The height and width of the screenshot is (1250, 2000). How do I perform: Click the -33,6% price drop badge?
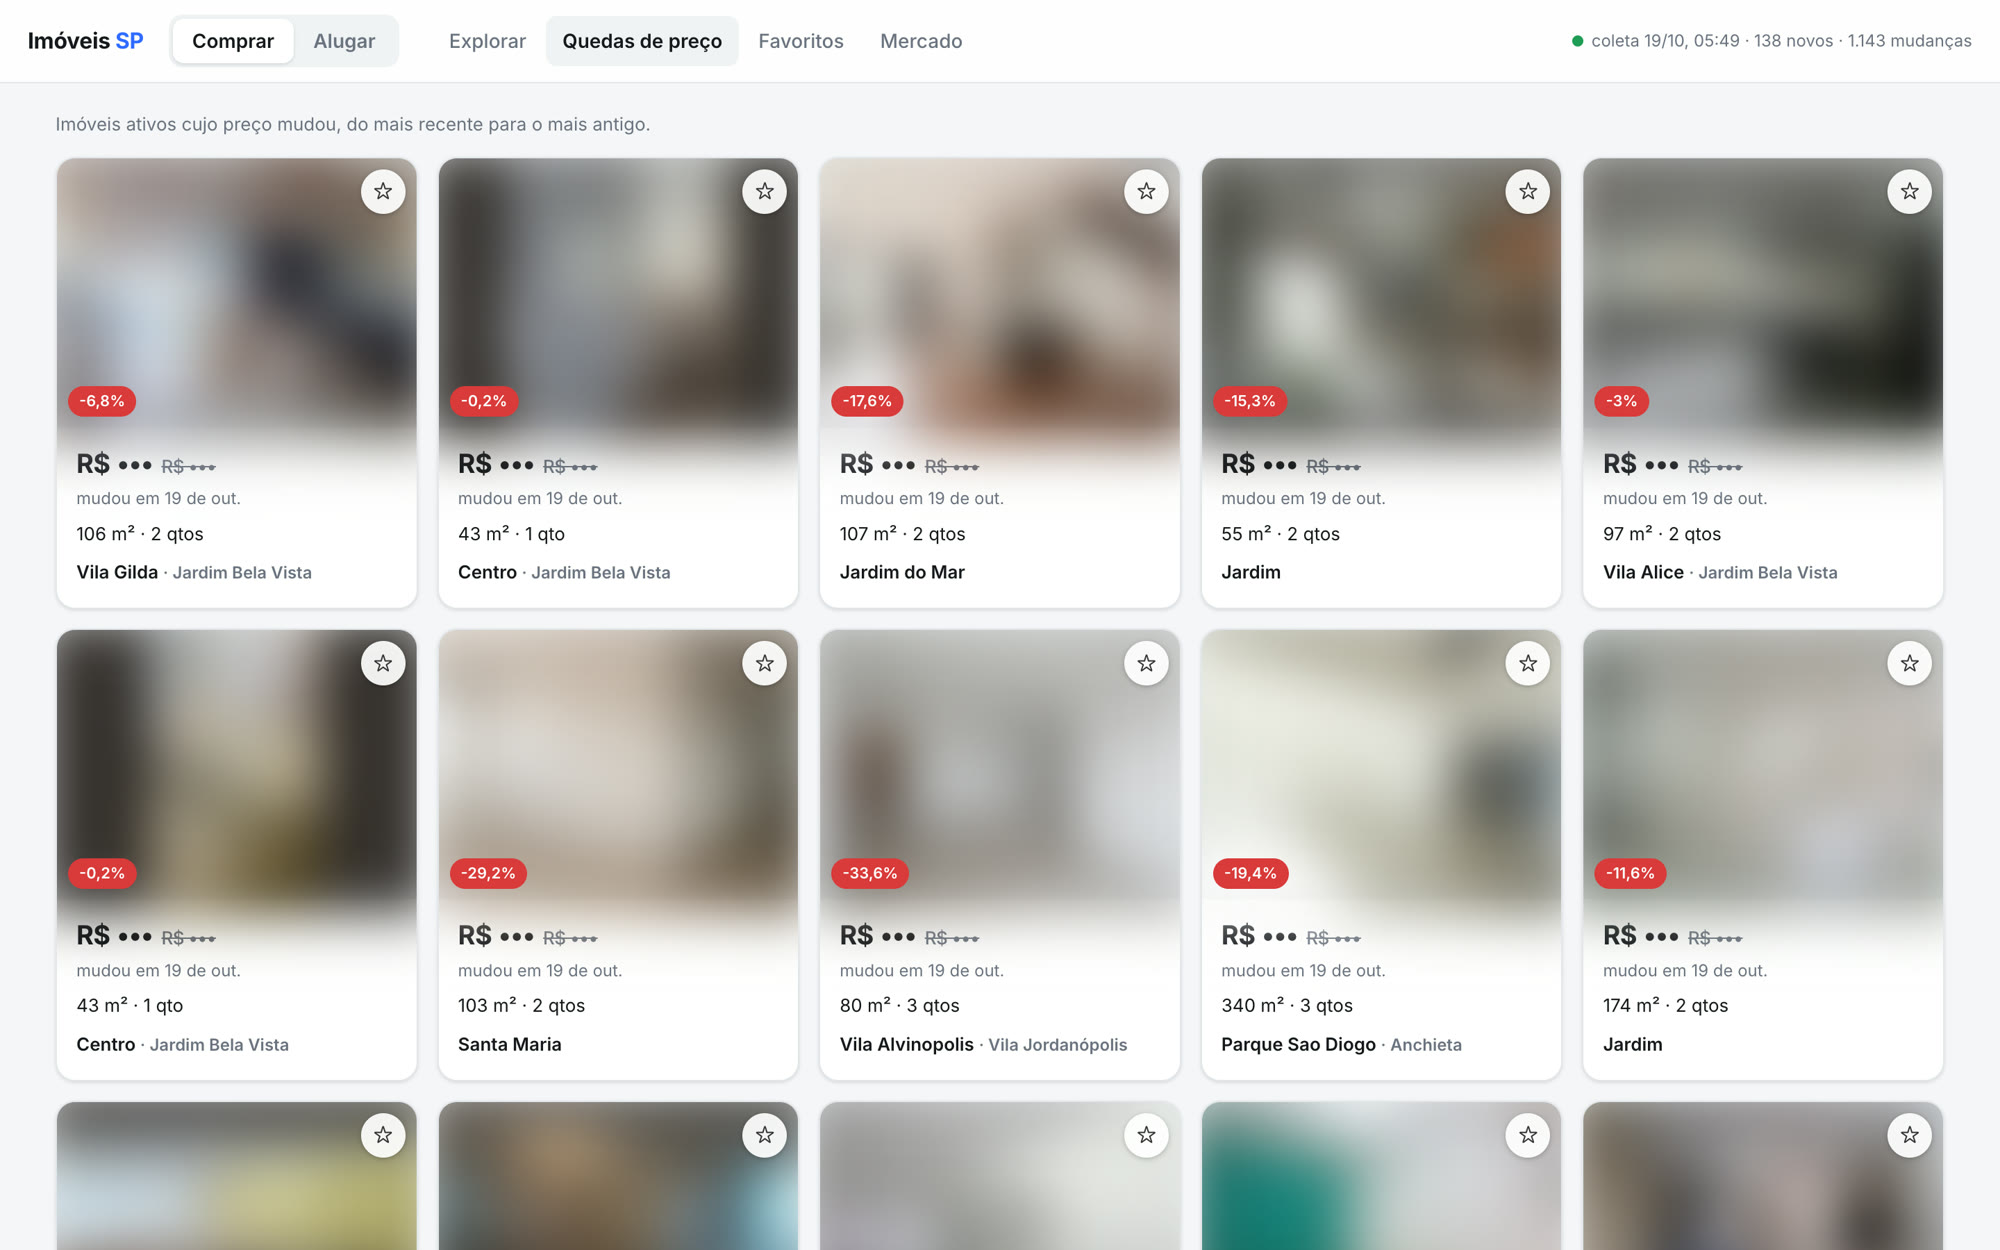[869, 873]
